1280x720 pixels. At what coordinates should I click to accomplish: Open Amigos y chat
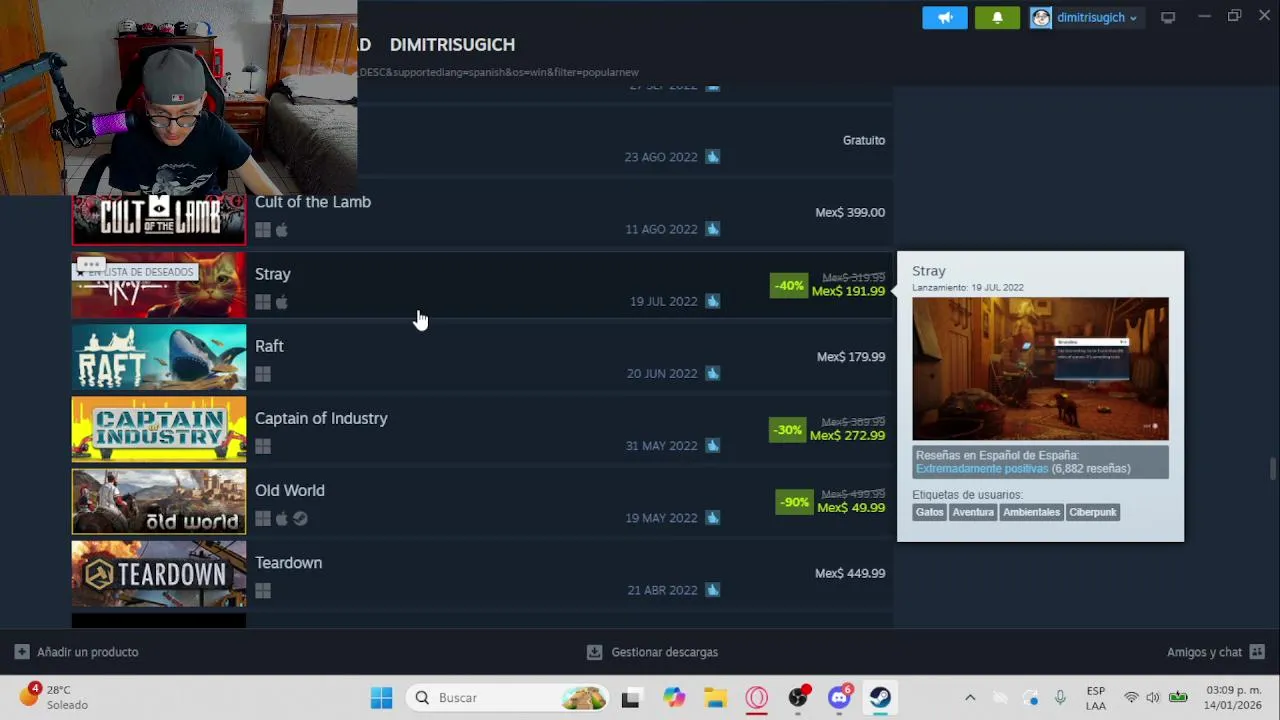click(1216, 652)
